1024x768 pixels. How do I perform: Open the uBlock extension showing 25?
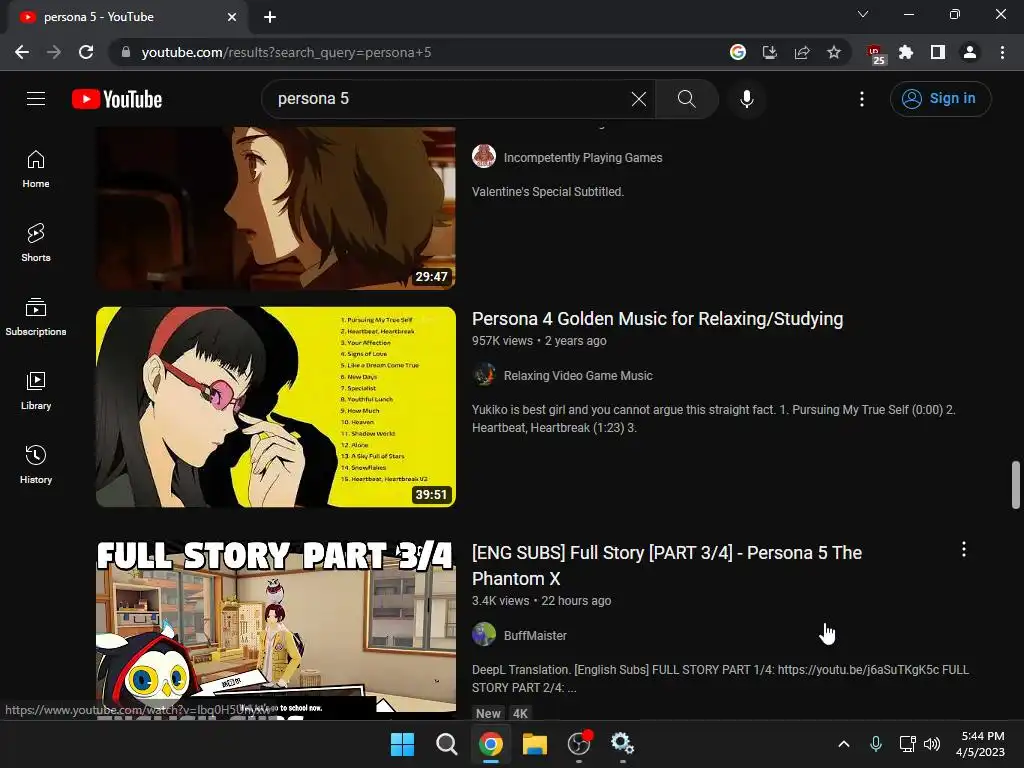click(875, 54)
